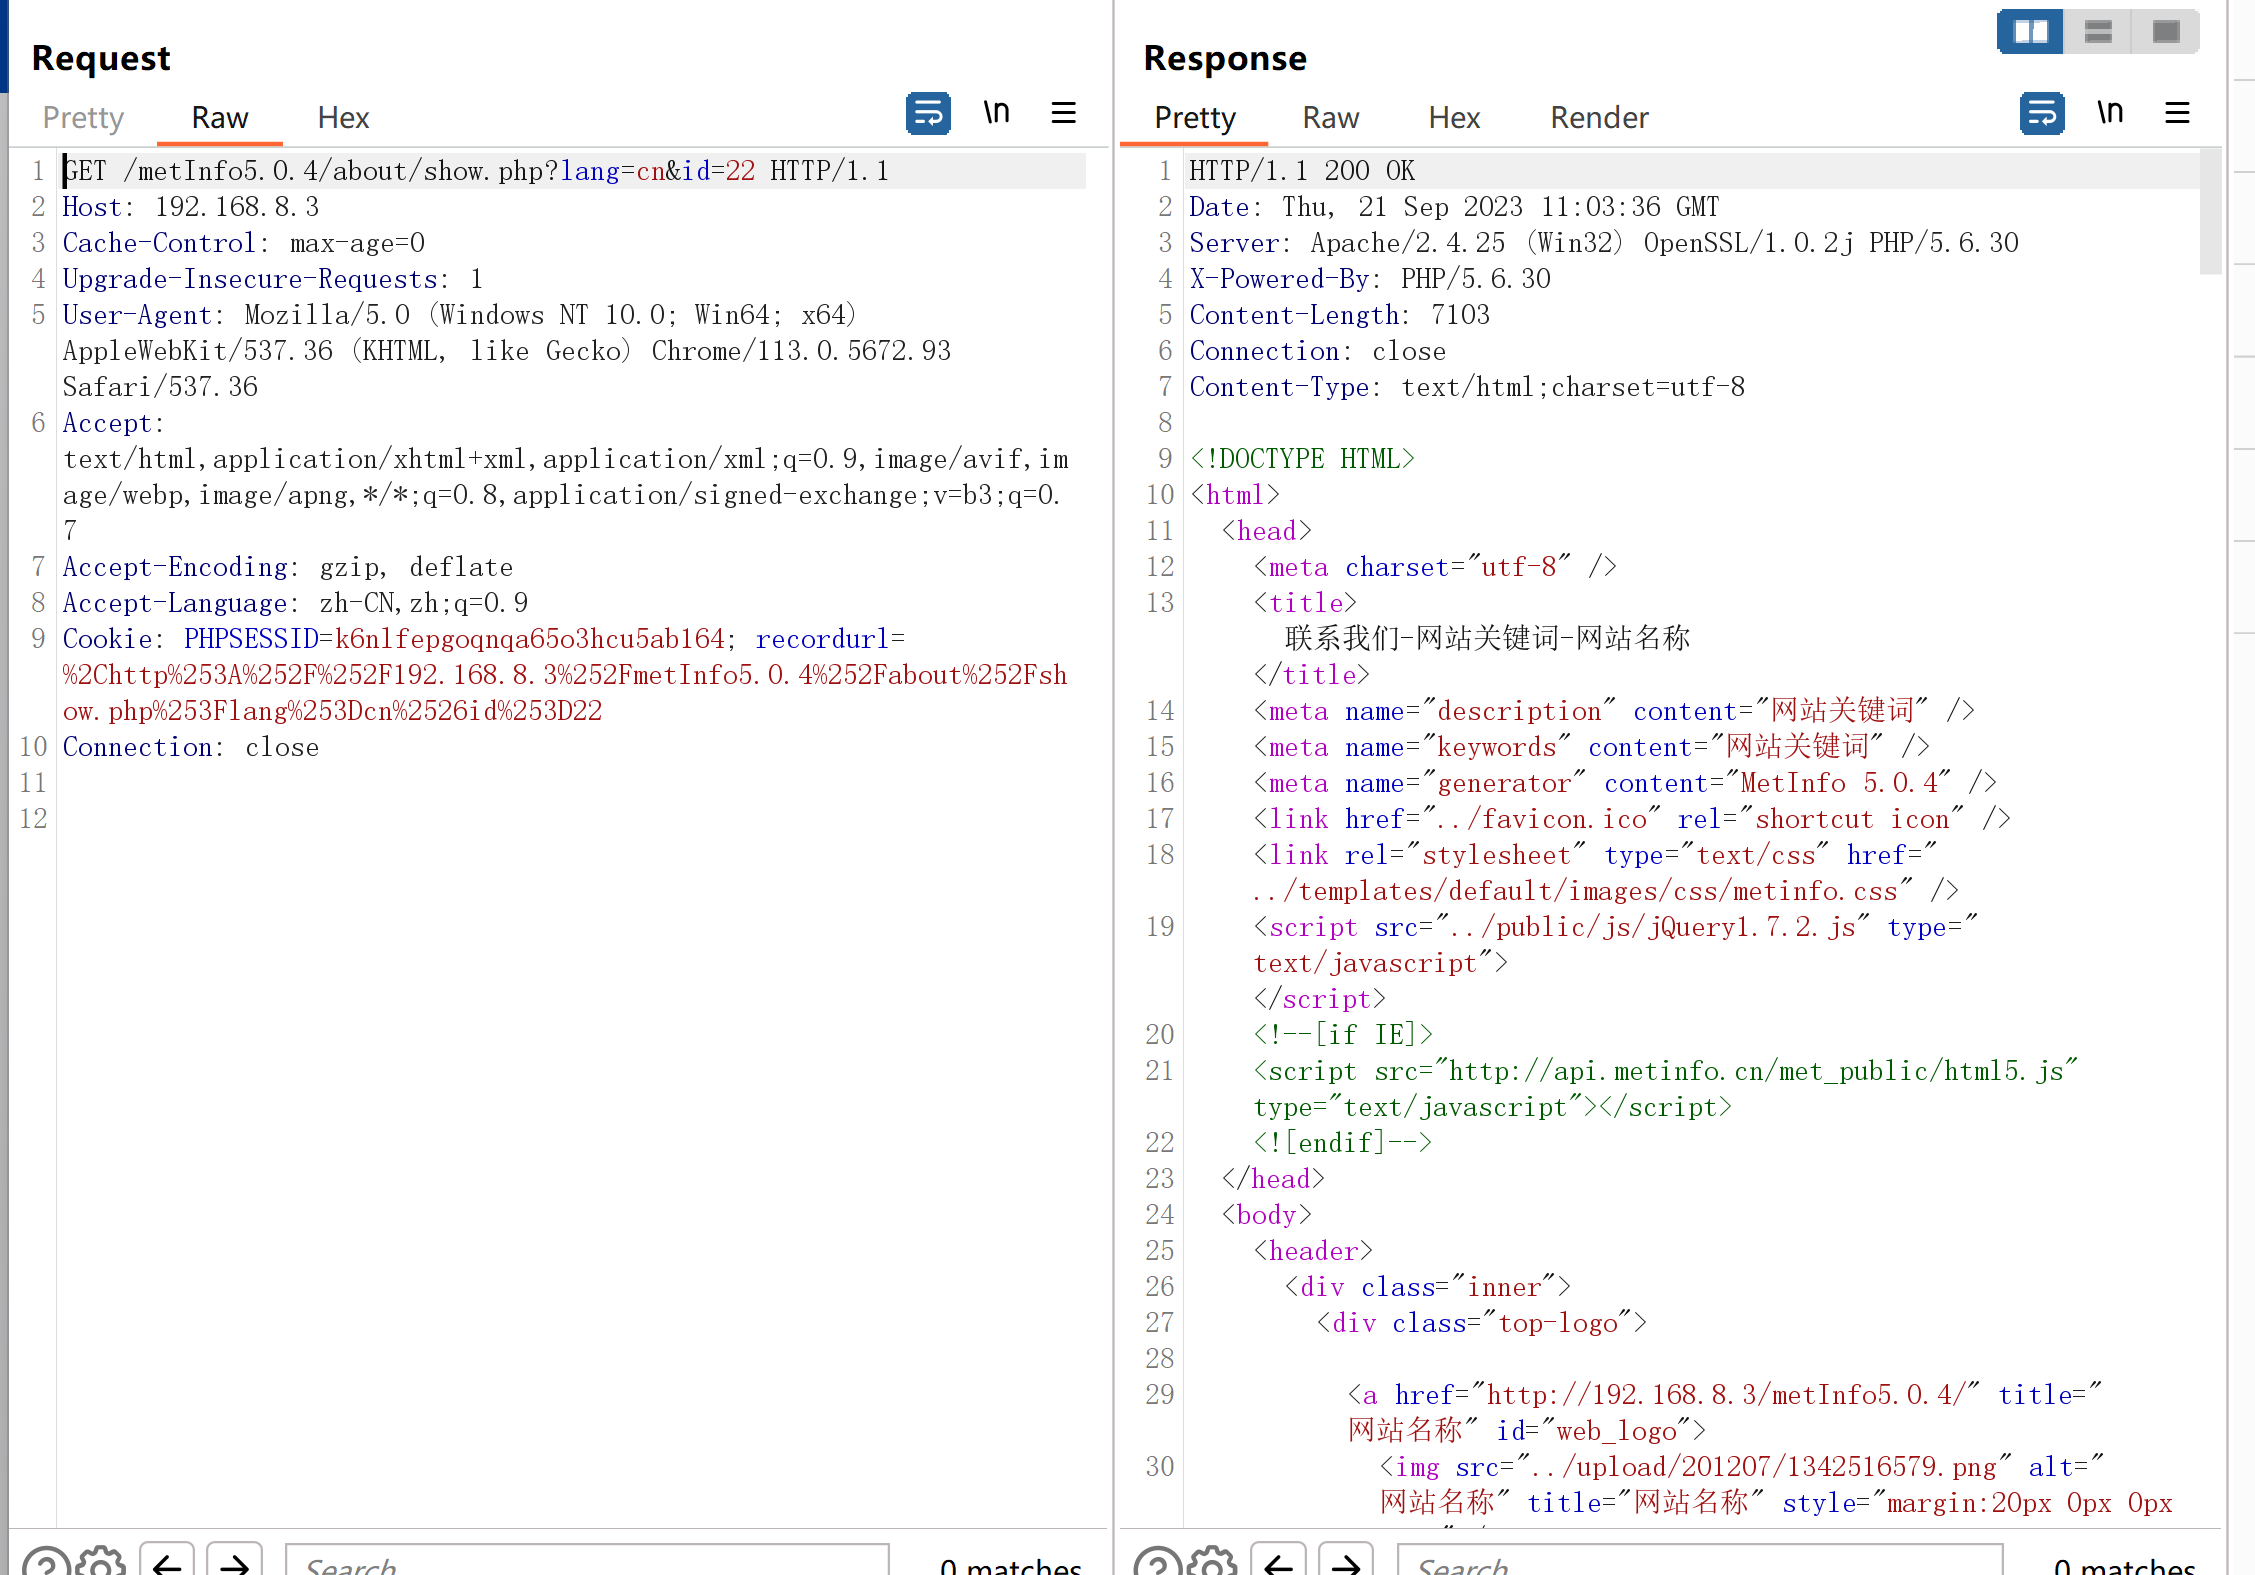Click the meta 'keywords' line

point(1591,747)
